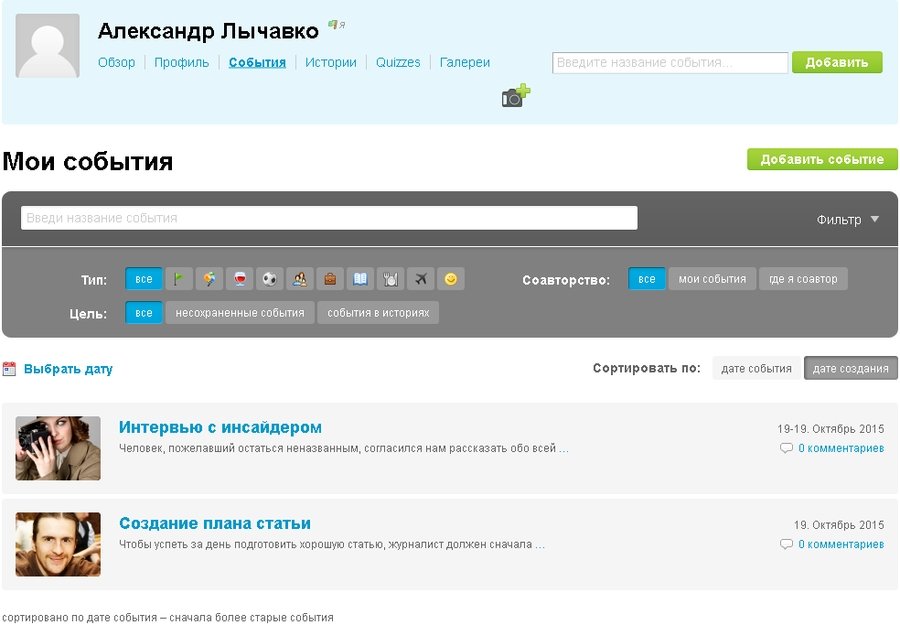Open the Quizzes tab
The height and width of the screenshot is (625, 900).
pyautogui.click(x=398, y=62)
